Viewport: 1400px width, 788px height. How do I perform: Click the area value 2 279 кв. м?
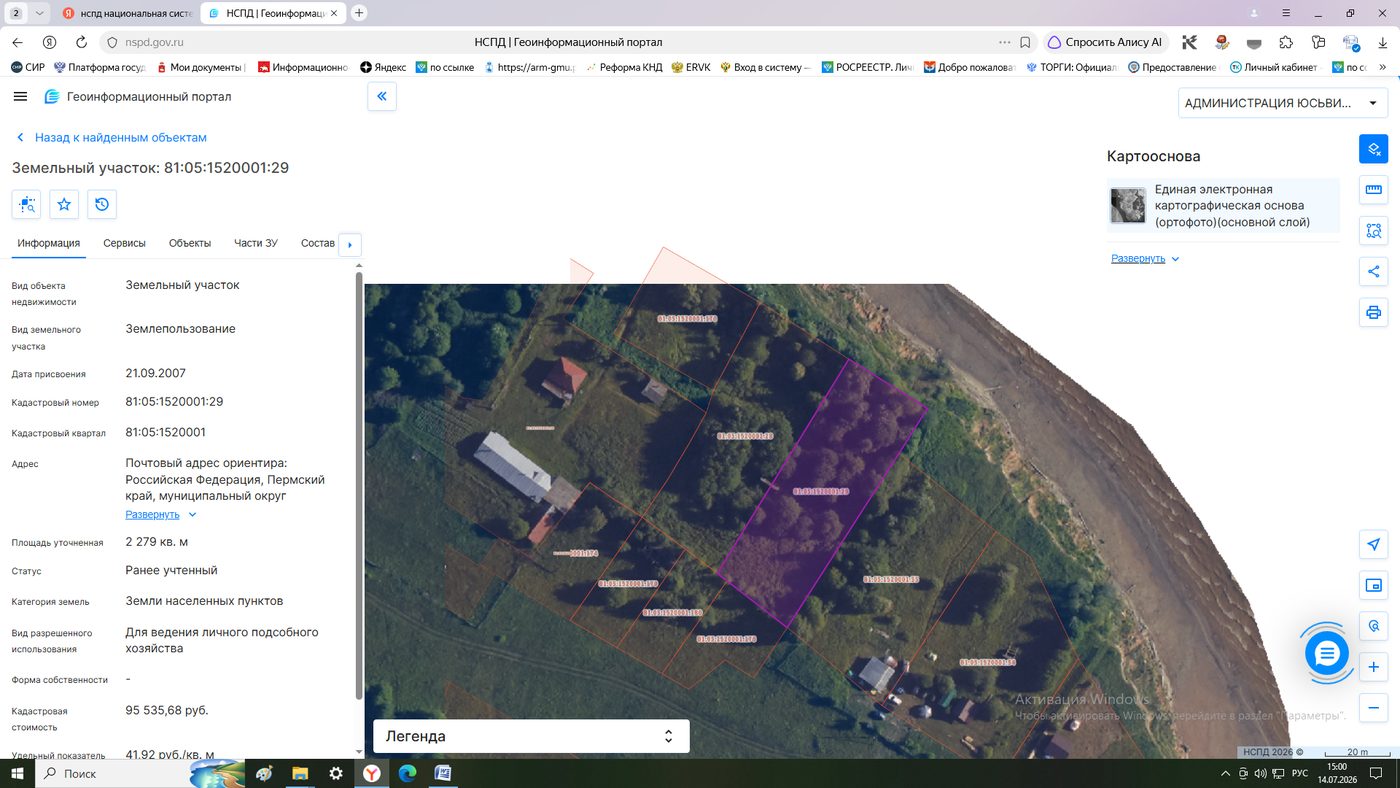(157, 542)
